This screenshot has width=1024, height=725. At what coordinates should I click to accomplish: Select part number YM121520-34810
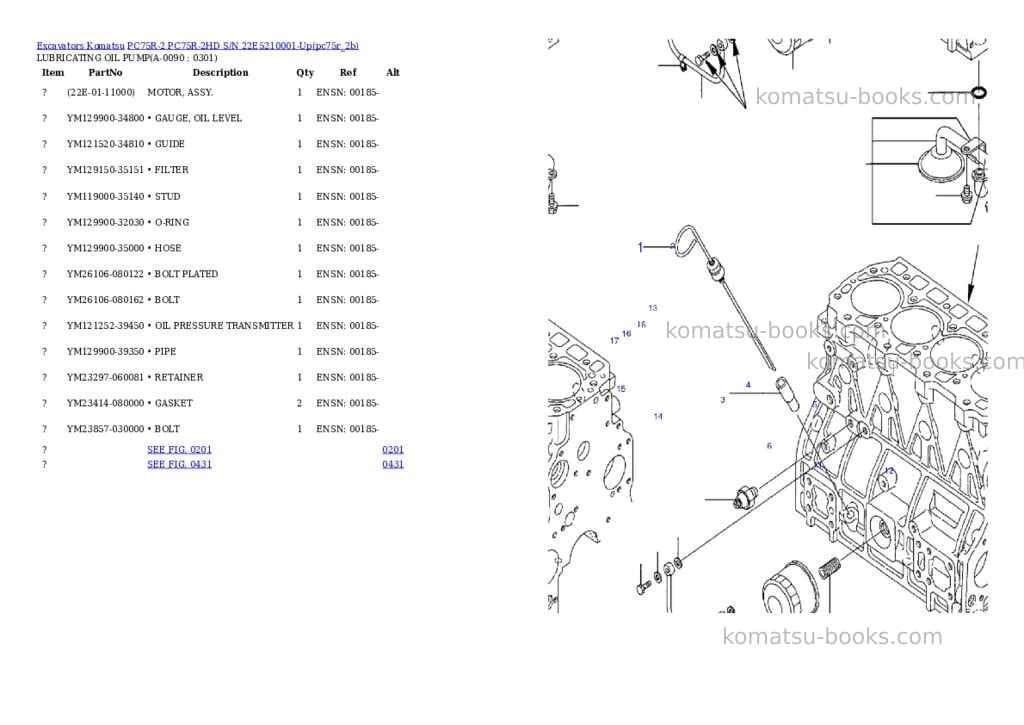click(105, 144)
